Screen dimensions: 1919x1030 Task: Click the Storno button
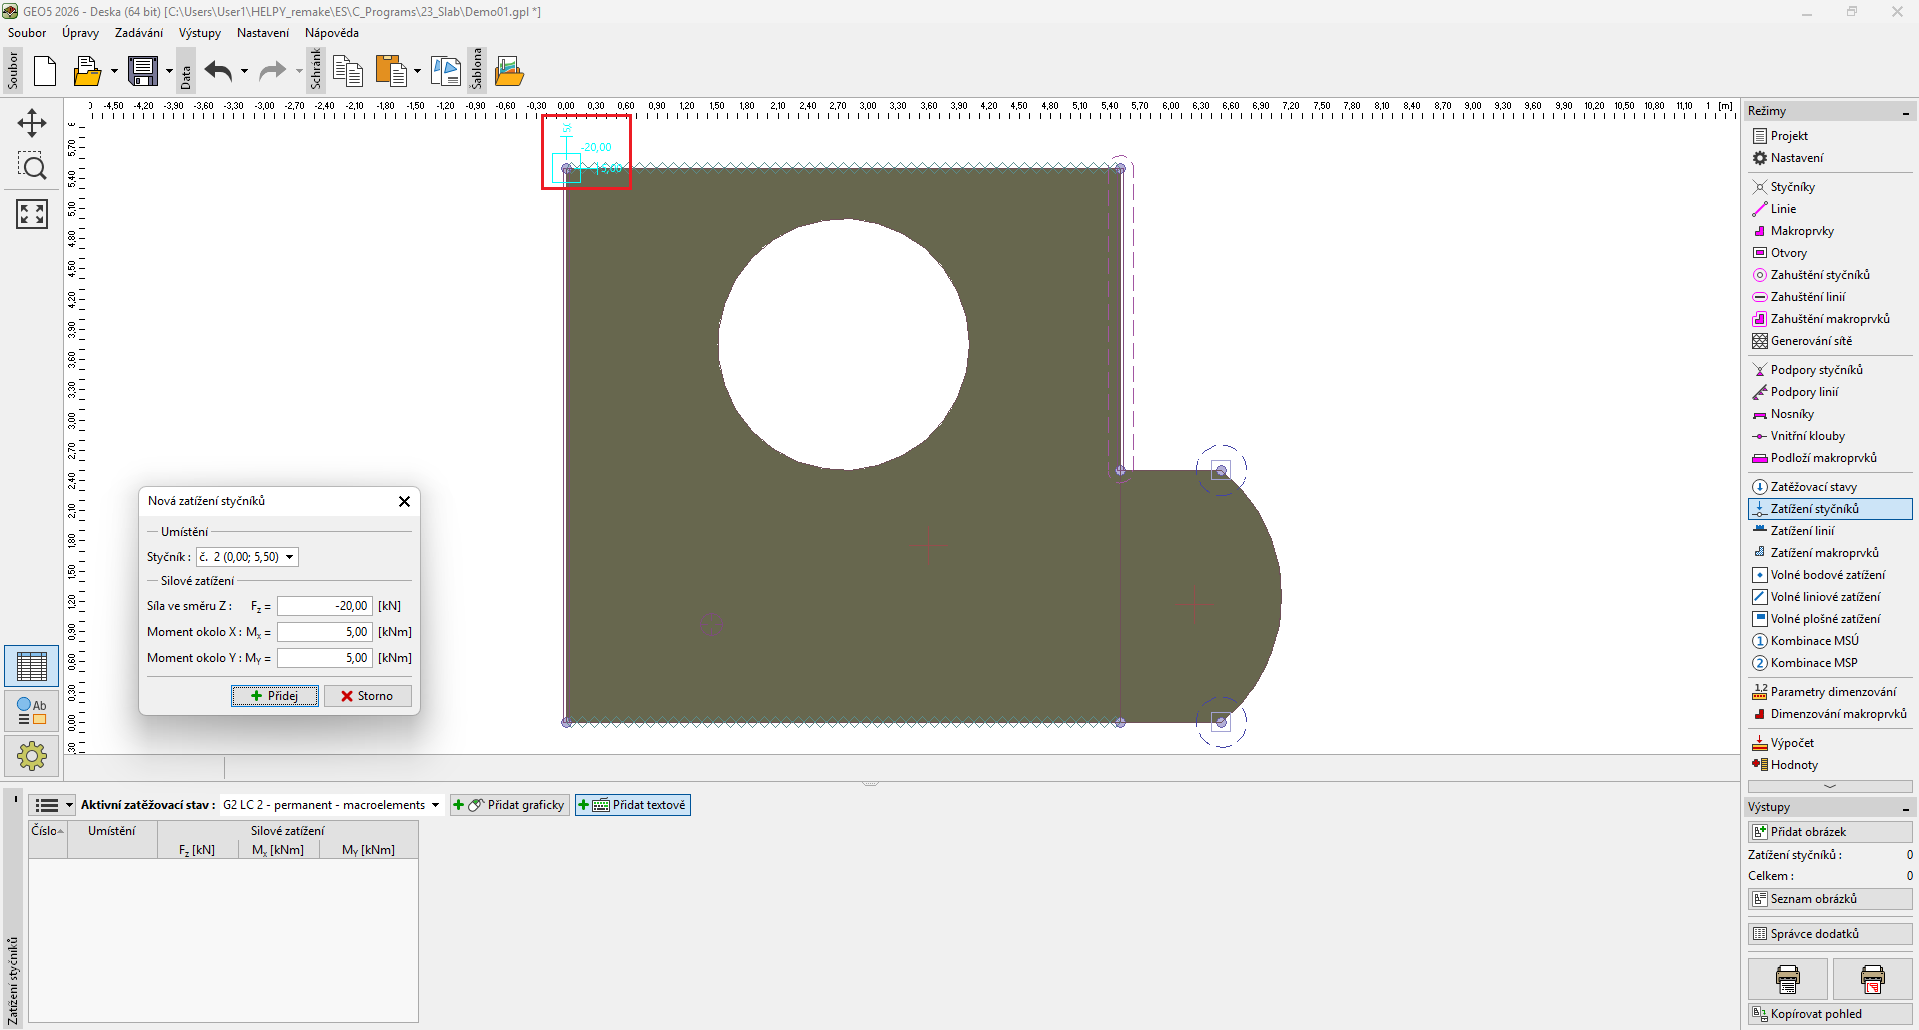click(x=367, y=696)
